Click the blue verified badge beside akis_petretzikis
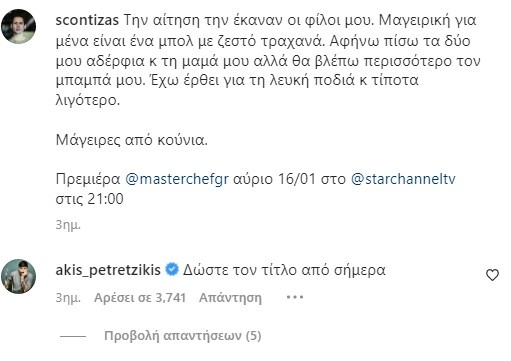Viewport: 511px width, 361px height. [x=172, y=269]
